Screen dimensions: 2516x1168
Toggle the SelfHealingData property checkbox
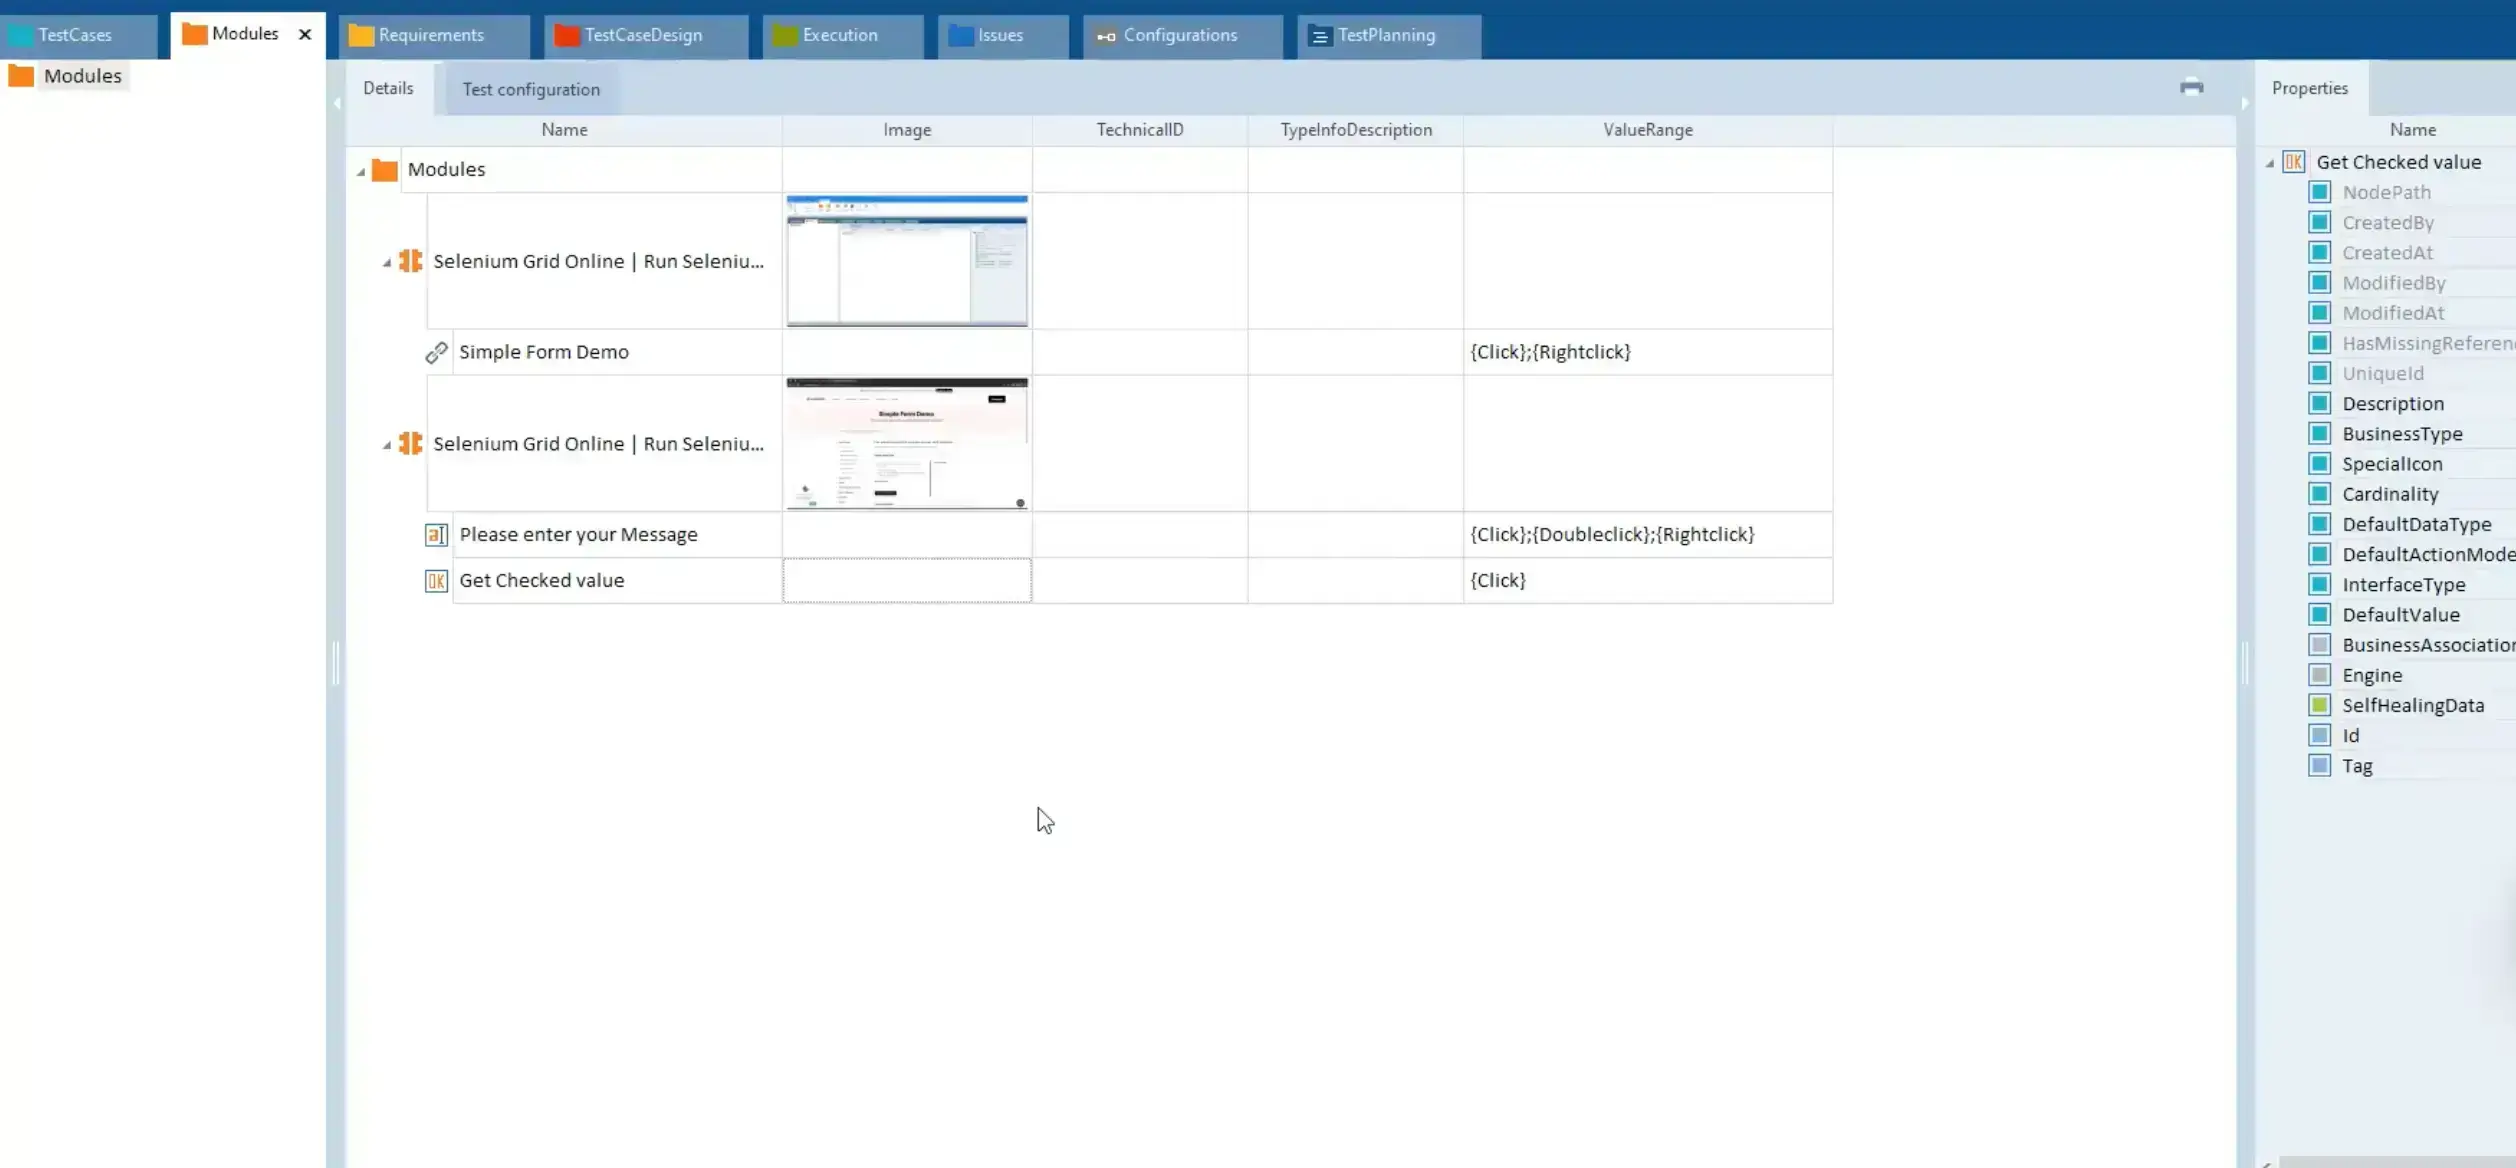2320,705
